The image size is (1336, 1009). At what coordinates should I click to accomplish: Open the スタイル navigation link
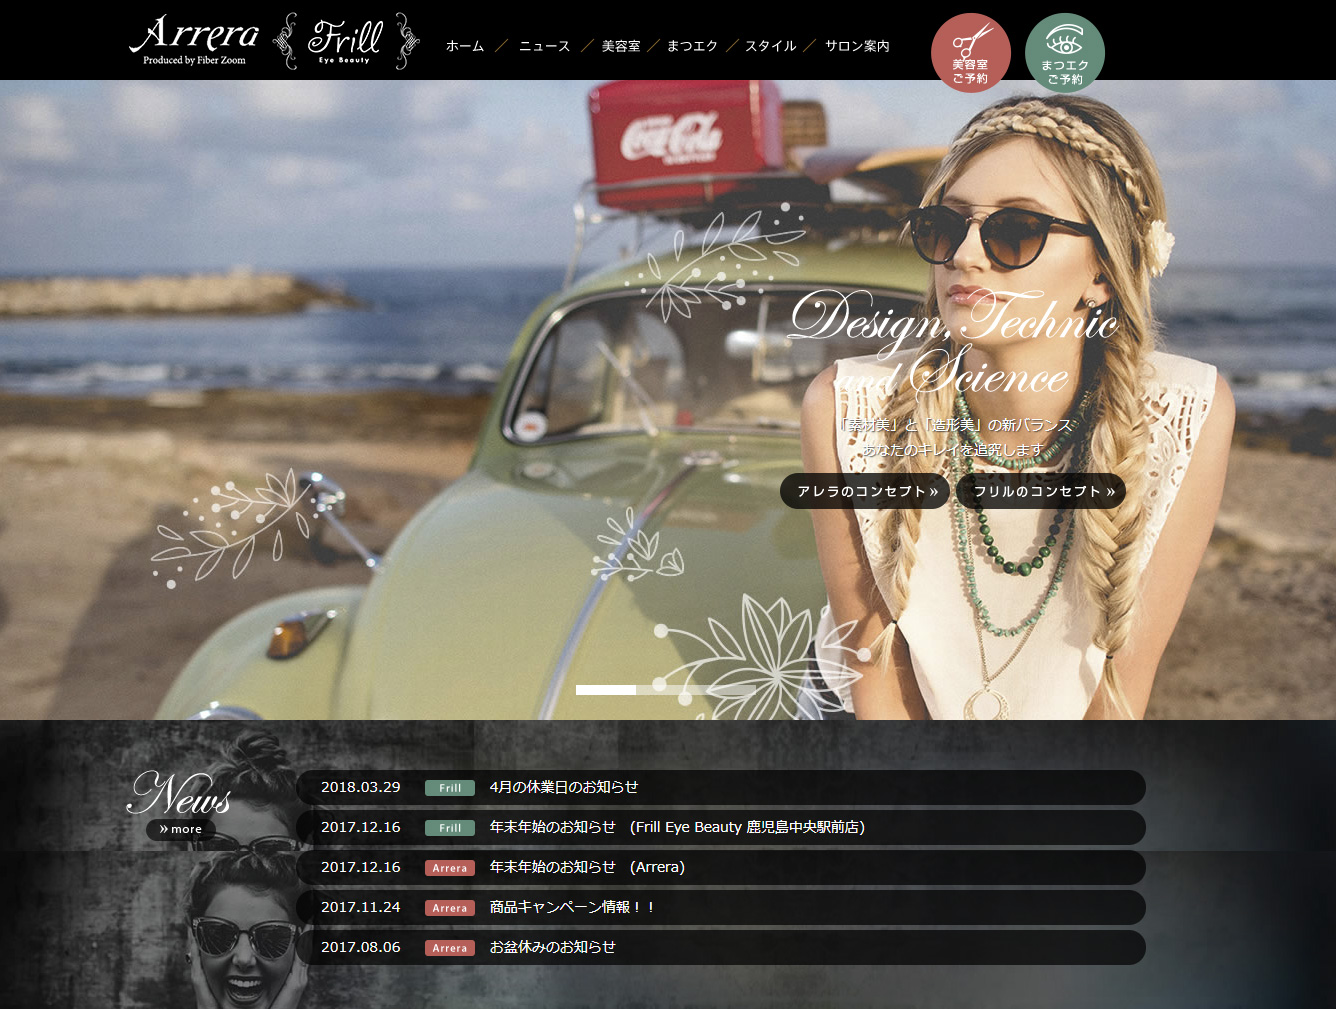point(770,46)
